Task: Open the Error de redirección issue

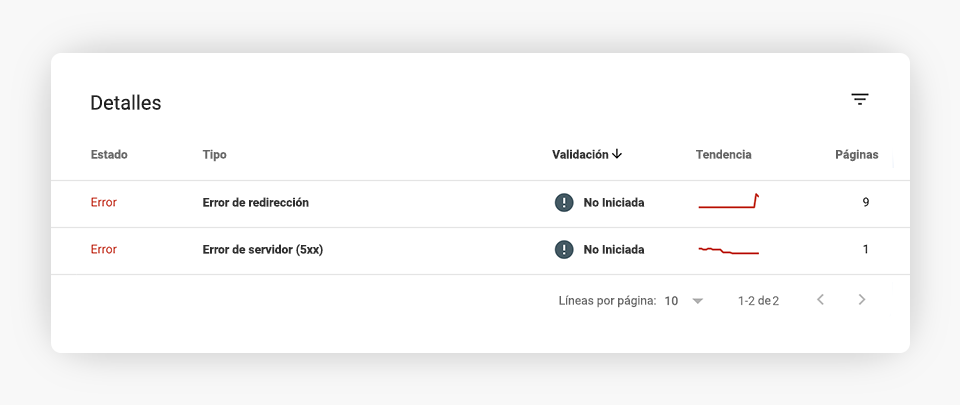Action: click(255, 202)
